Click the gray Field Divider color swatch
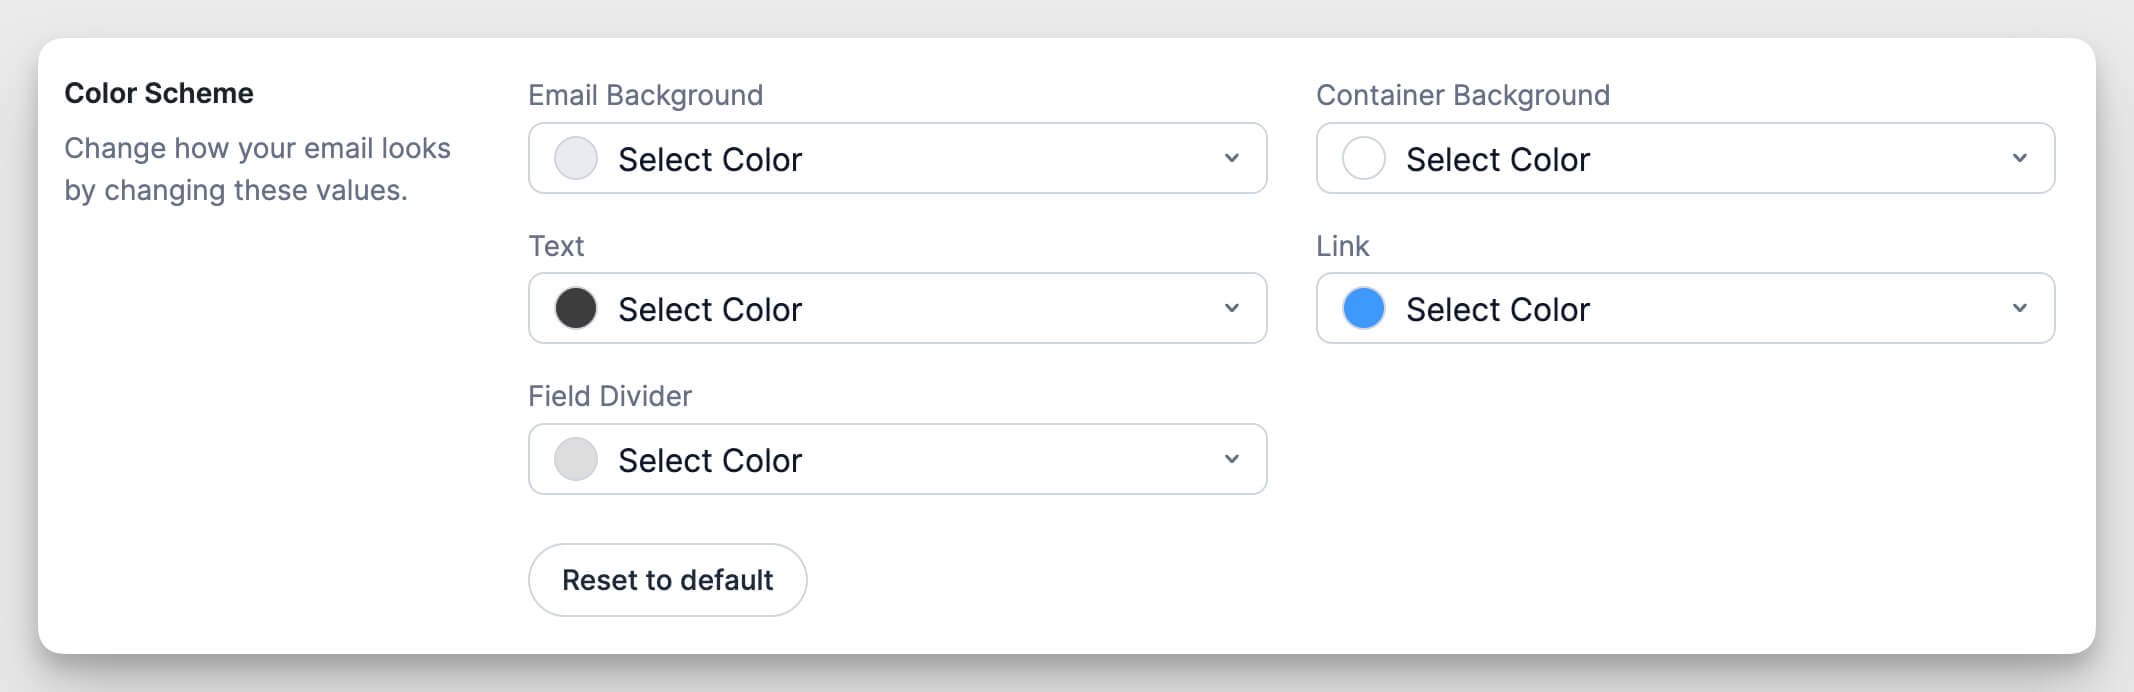This screenshot has height=692, width=2134. point(576,458)
